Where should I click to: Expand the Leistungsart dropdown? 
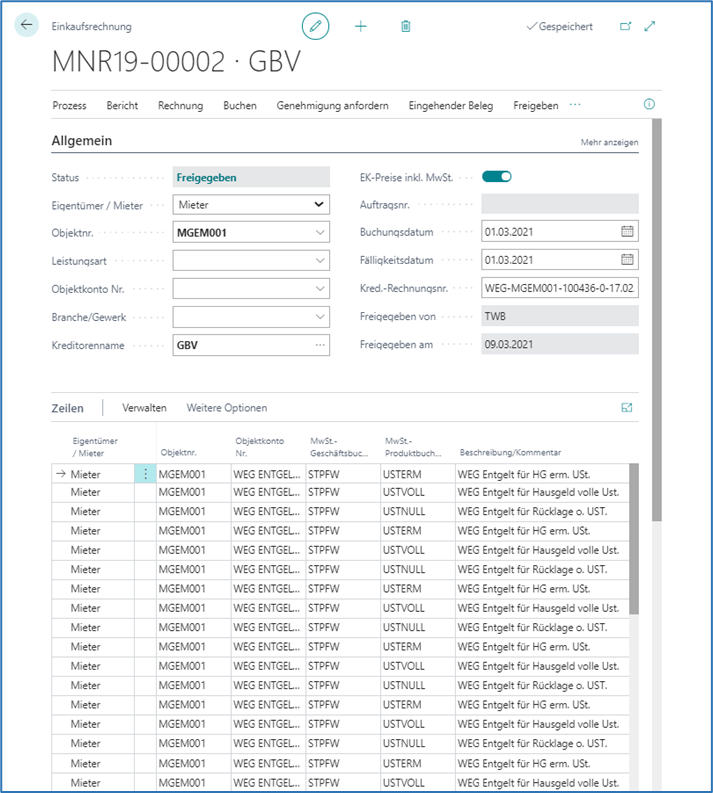click(319, 261)
